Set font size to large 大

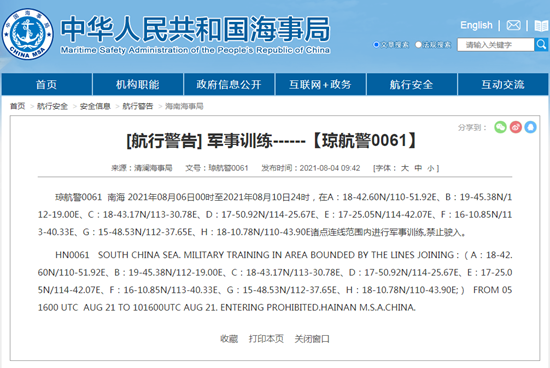click(405, 168)
